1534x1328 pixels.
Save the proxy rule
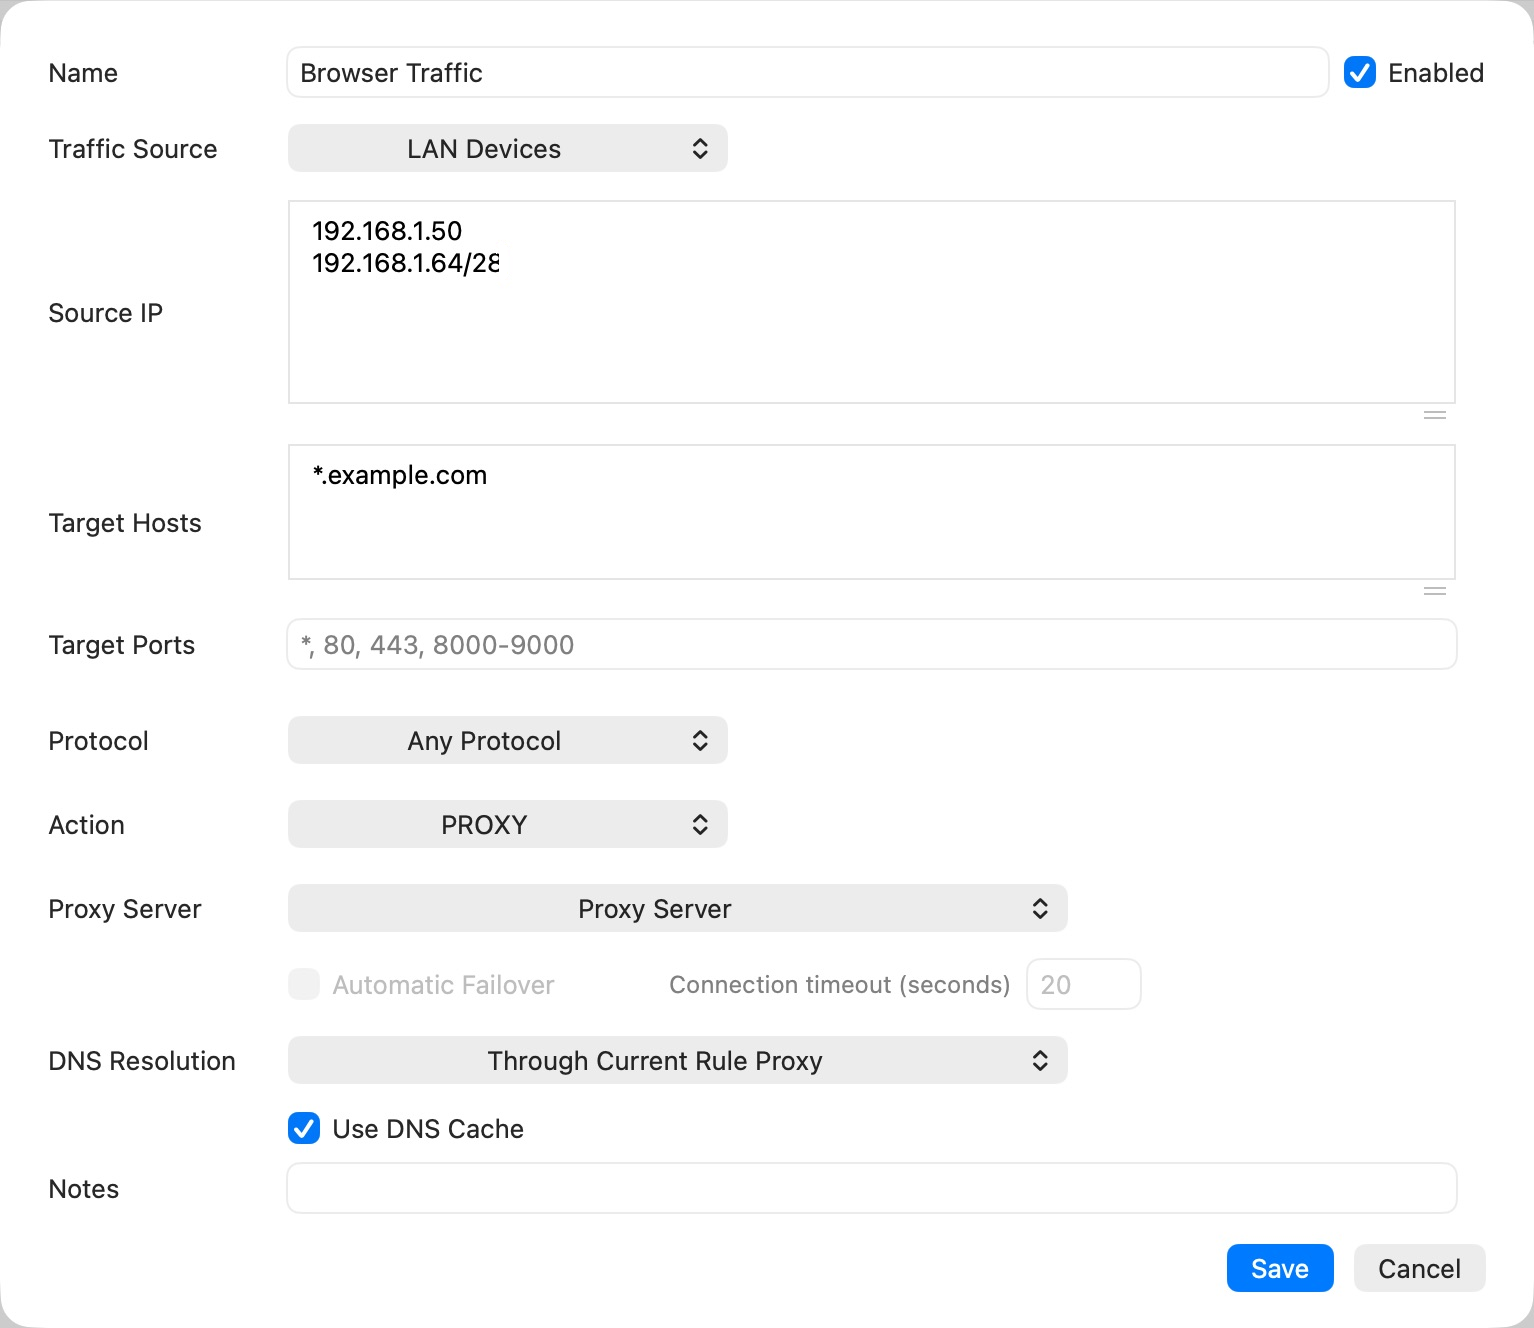[x=1280, y=1269]
